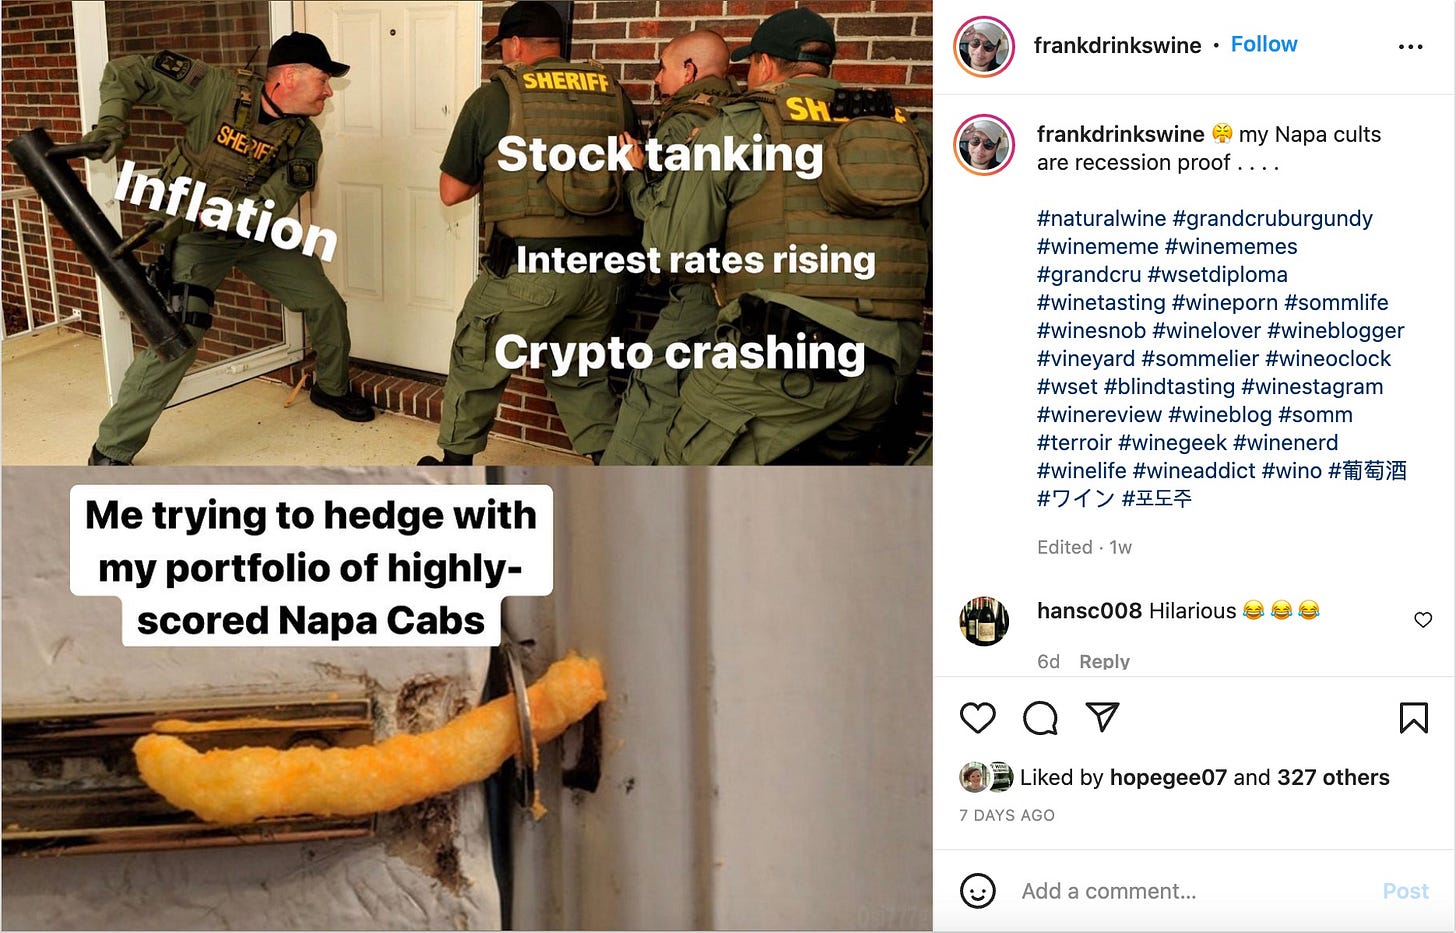The width and height of the screenshot is (1456, 933).
Task: Post the comment
Action: click(1405, 891)
